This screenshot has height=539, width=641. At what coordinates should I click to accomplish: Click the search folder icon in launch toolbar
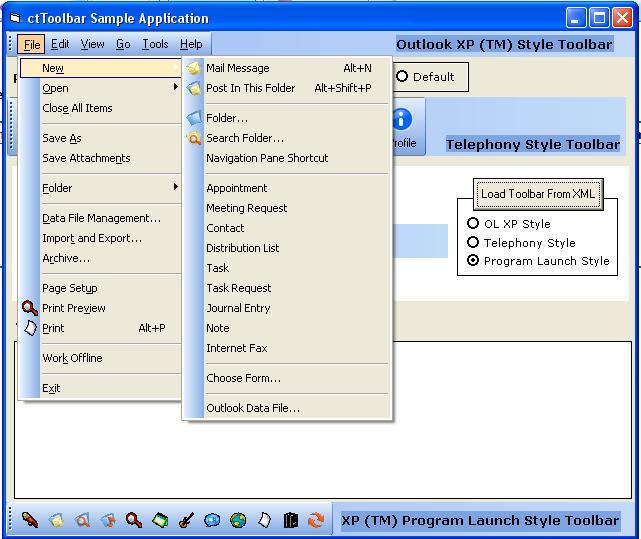pos(82,520)
